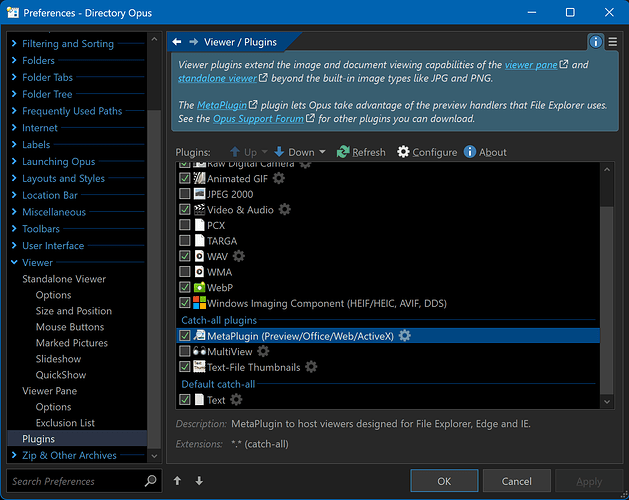
Task: Click the Cancel button
Action: [516, 481]
